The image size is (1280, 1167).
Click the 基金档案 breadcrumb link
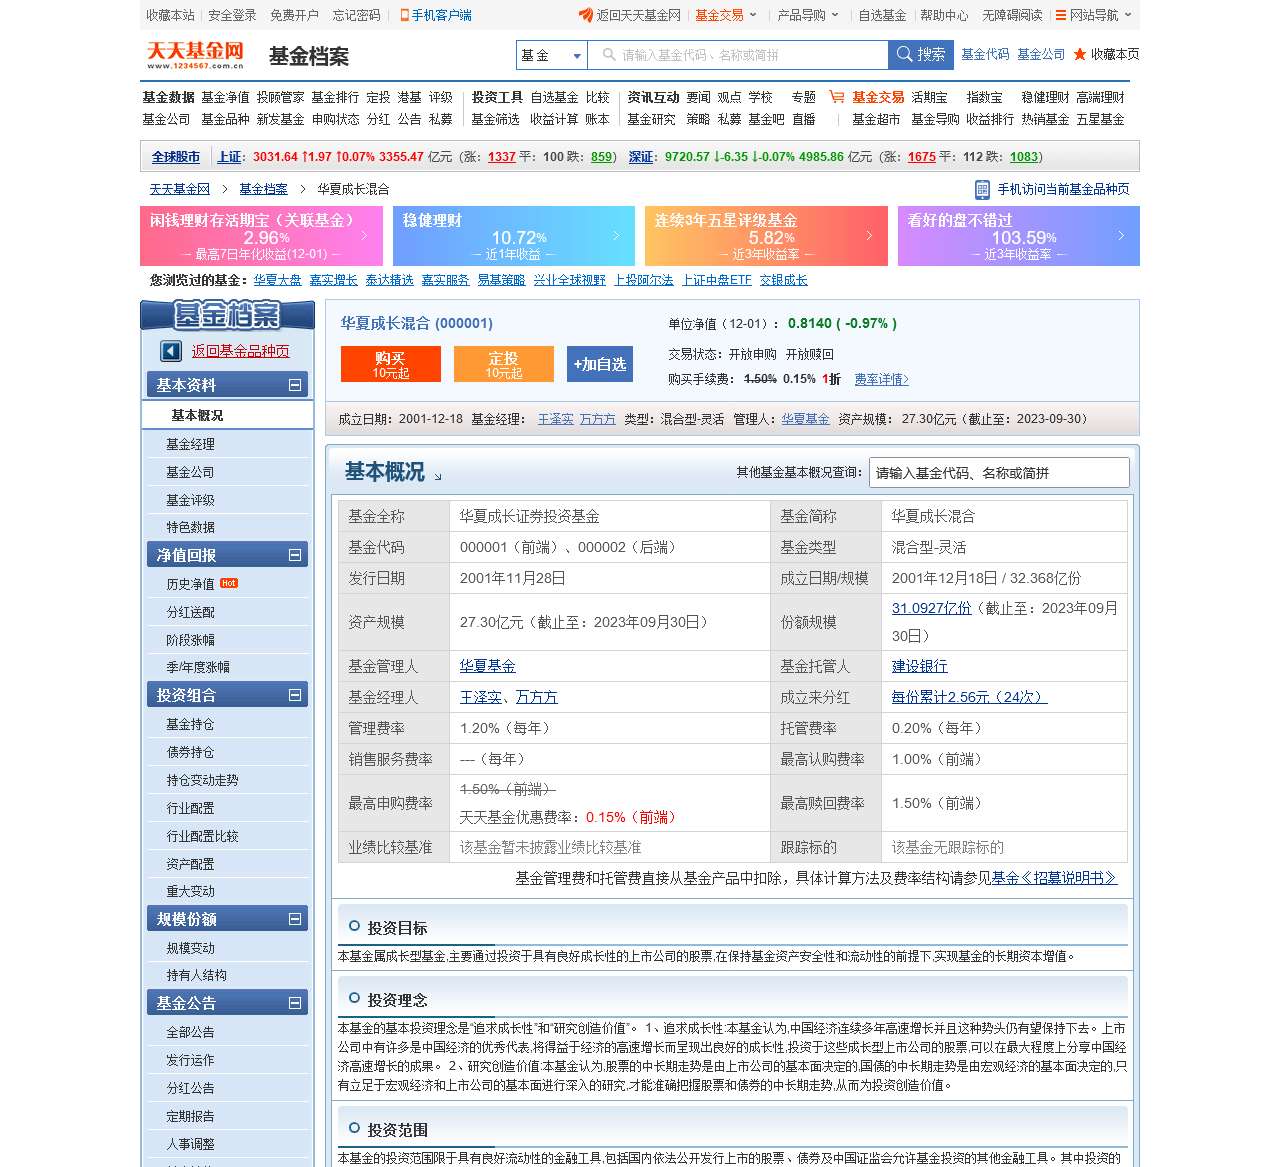click(x=263, y=189)
